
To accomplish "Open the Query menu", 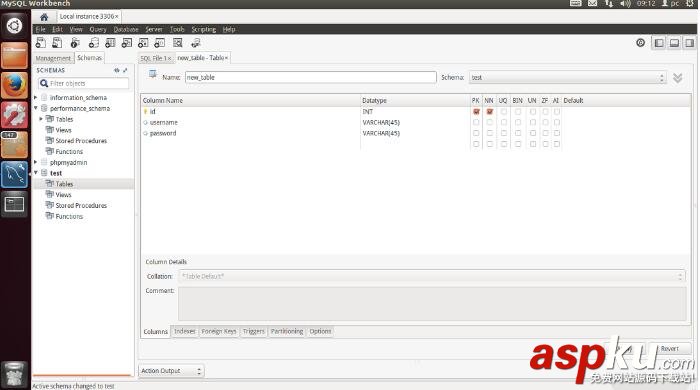I will [x=98, y=29].
